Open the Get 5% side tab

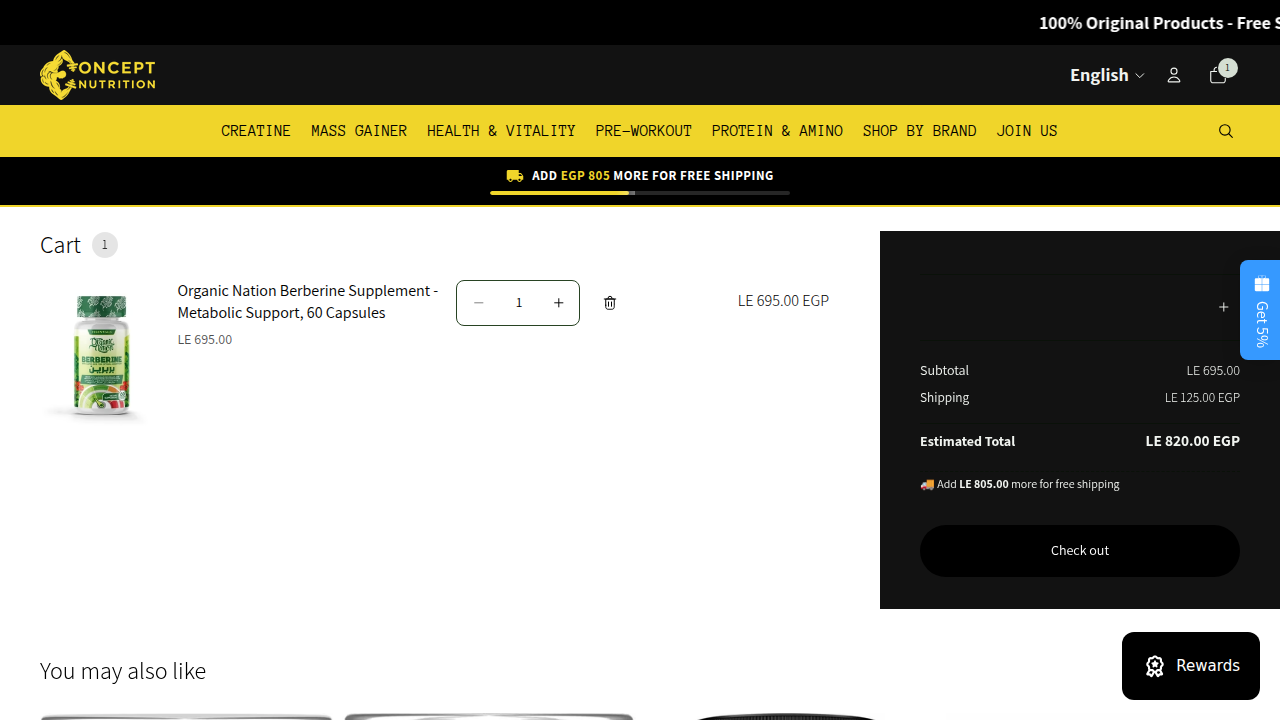coord(1261,310)
